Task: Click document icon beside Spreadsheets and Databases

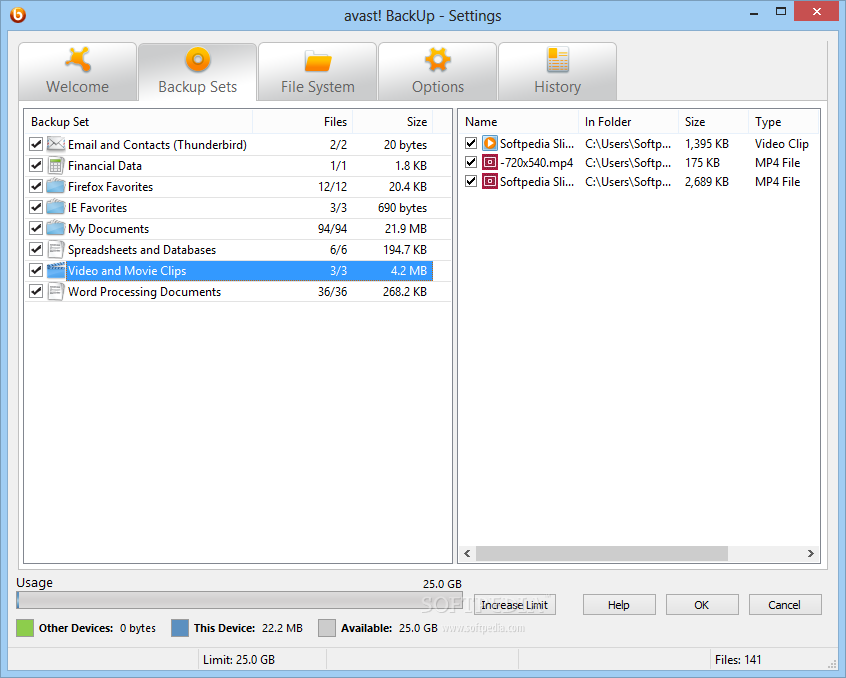Action: coord(56,249)
